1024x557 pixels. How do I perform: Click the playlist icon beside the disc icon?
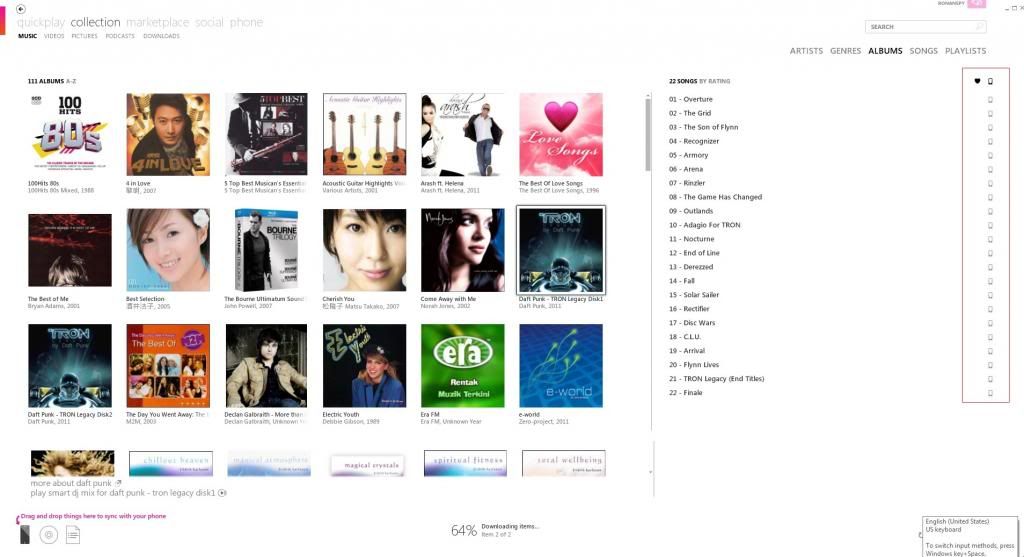coord(72,535)
